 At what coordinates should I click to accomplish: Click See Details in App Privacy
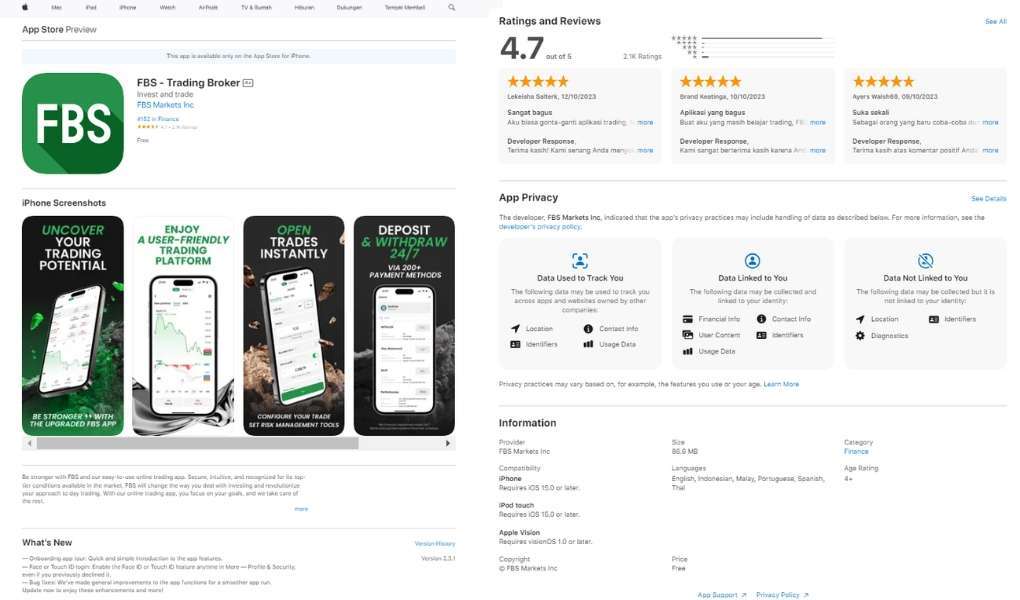(988, 198)
